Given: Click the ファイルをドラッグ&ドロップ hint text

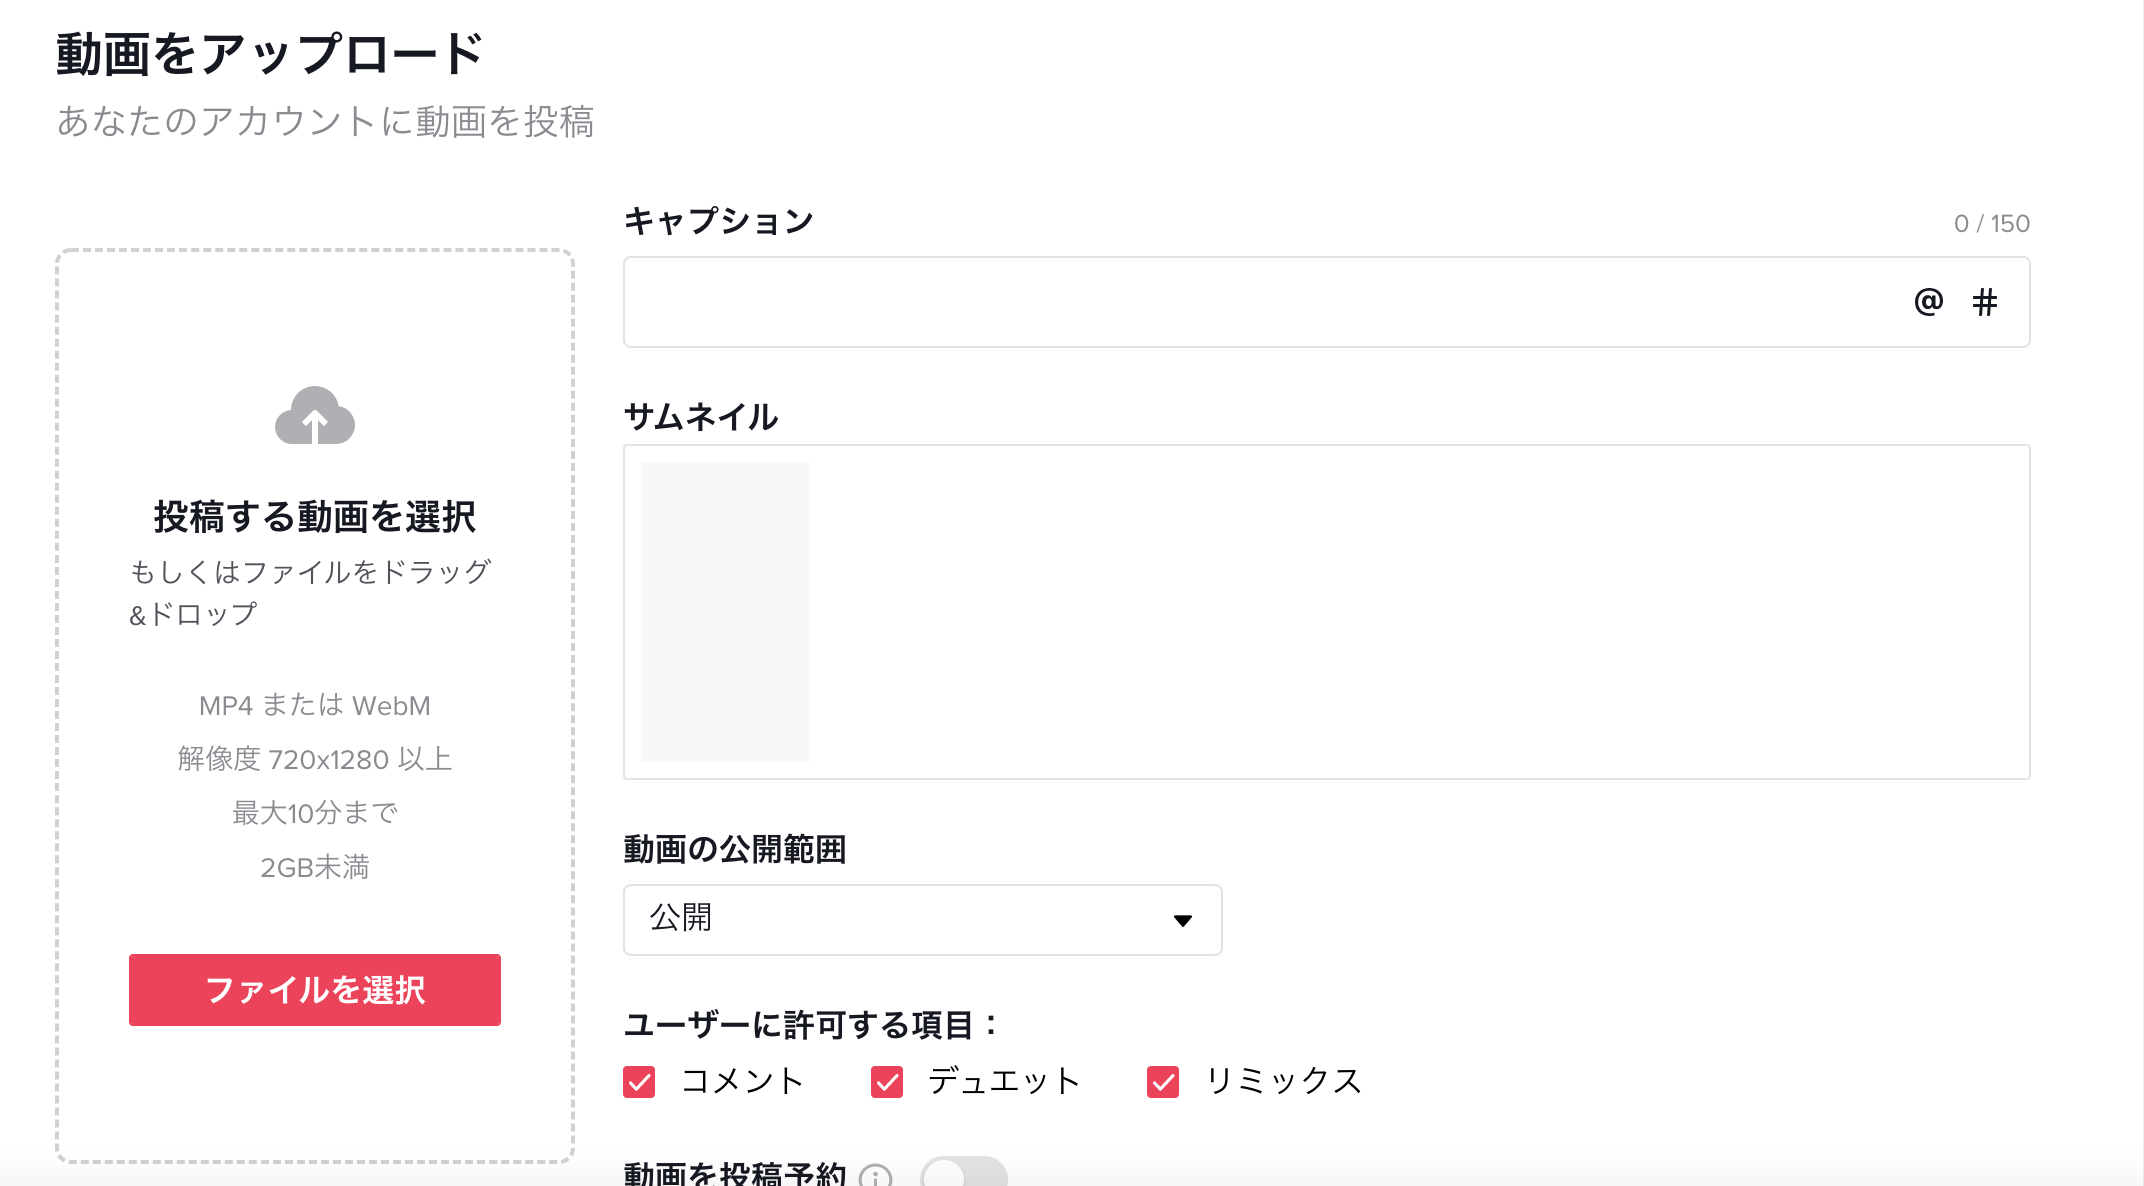Looking at the screenshot, I should coord(310,592).
